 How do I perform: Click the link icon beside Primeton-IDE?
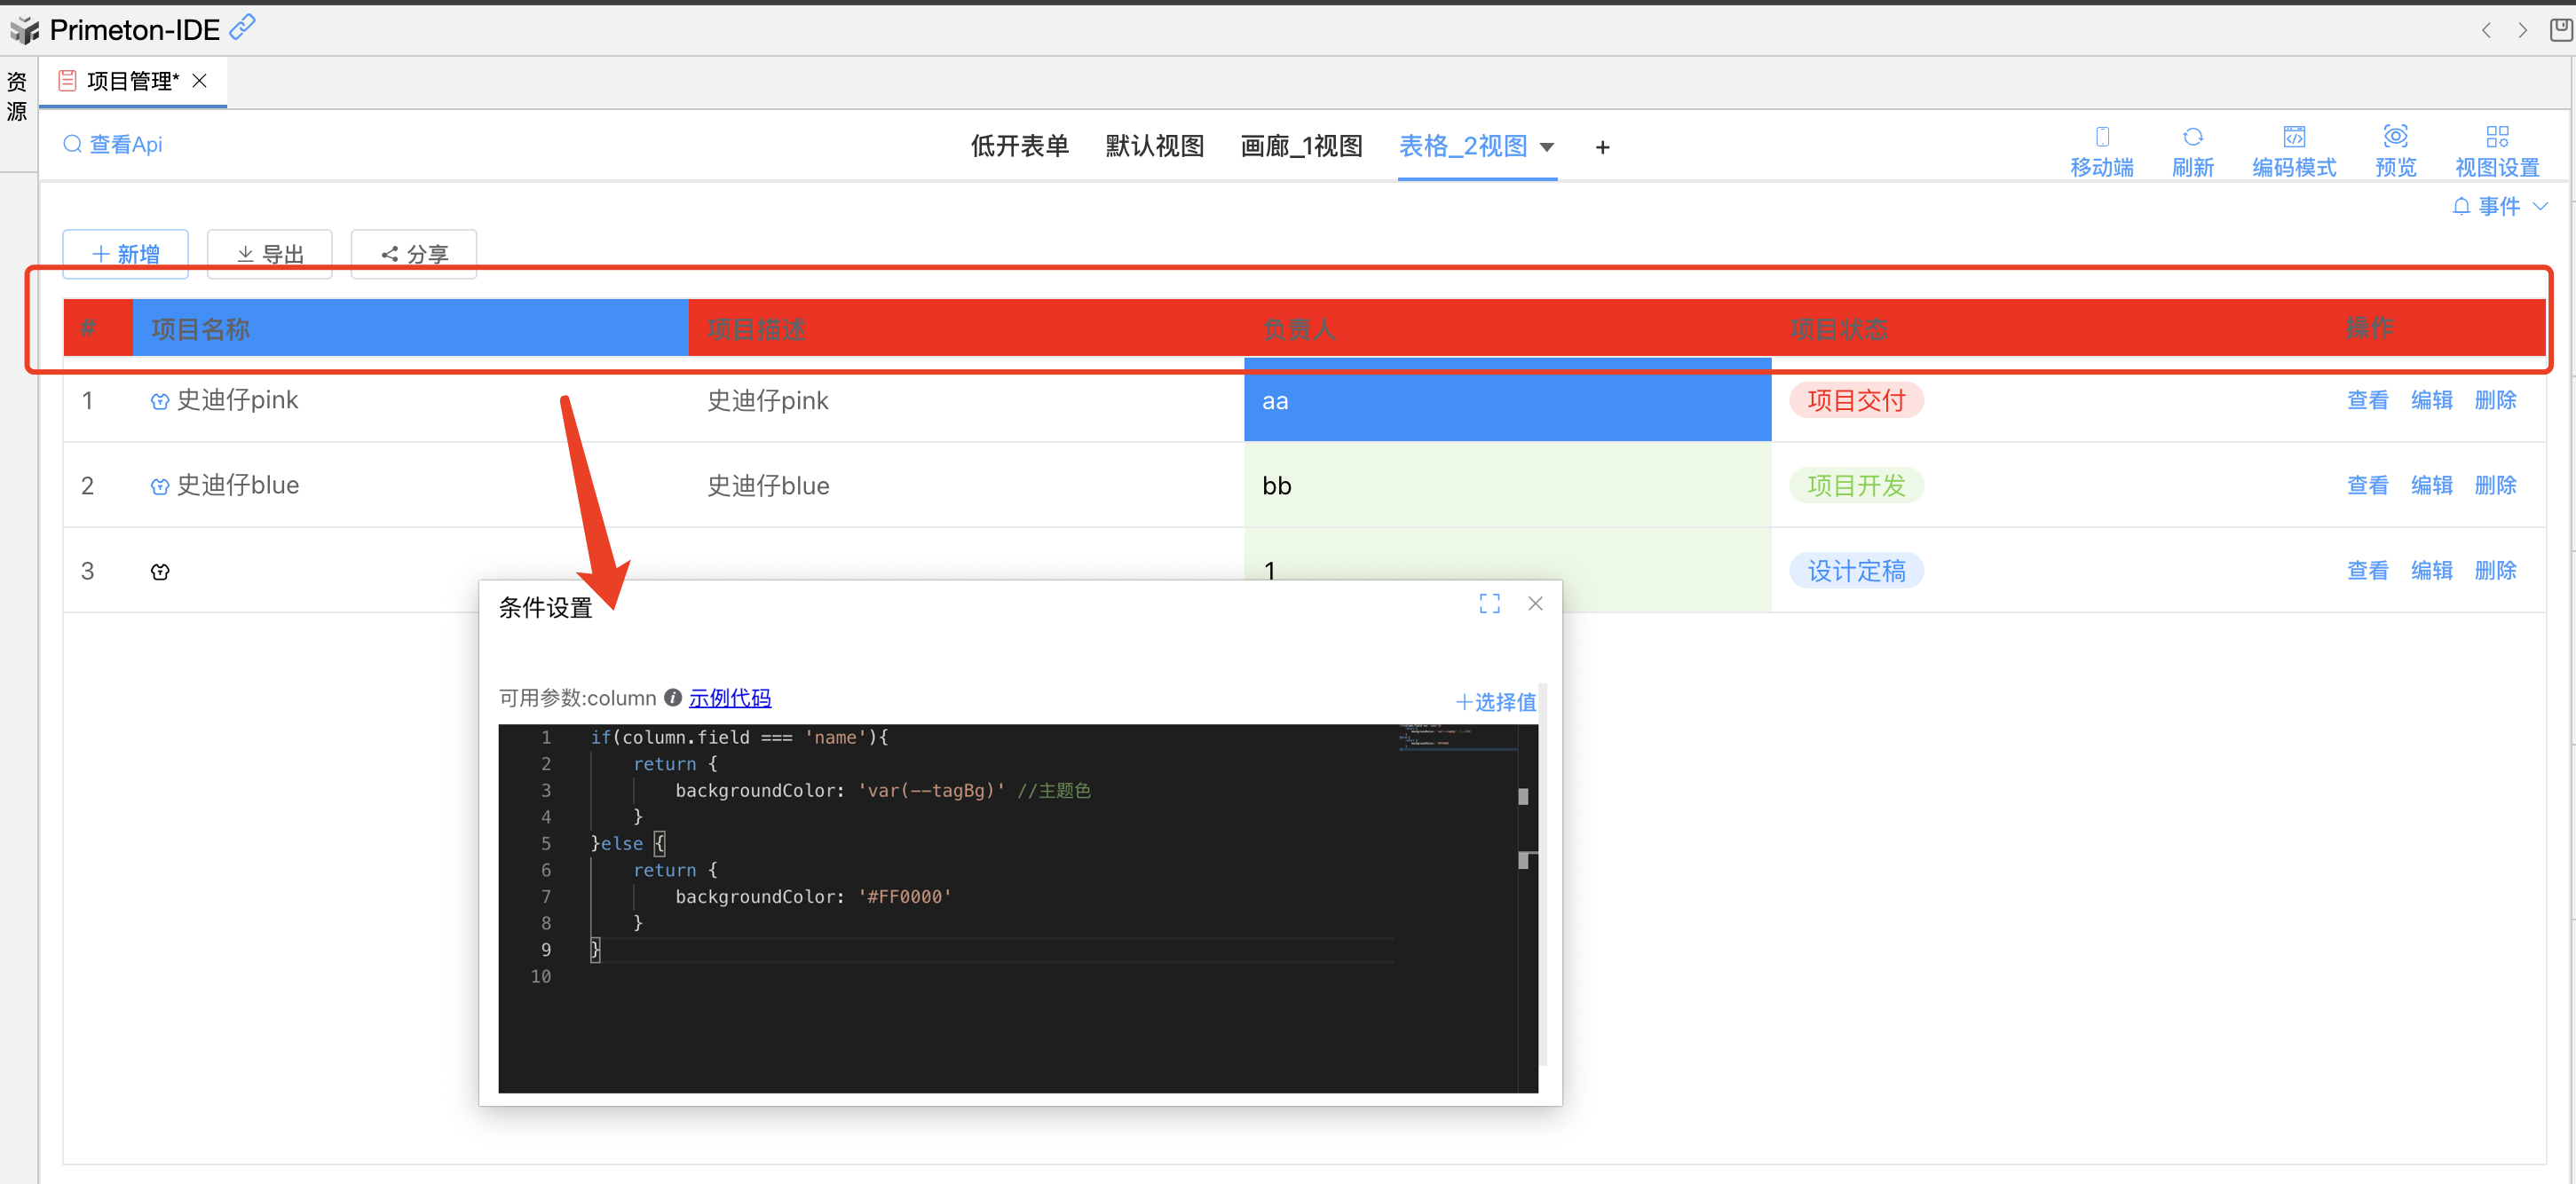point(243,27)
